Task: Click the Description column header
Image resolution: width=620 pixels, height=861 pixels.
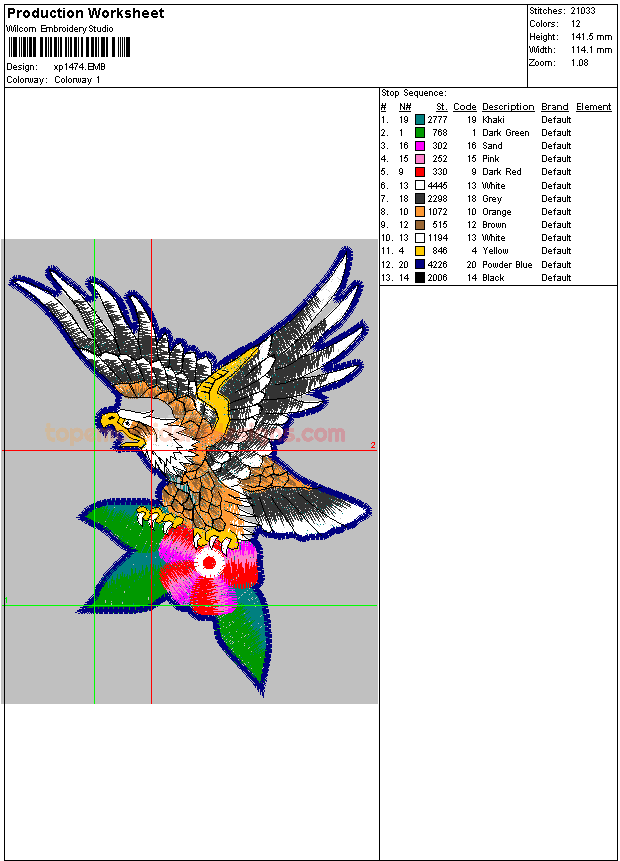Action: pos(508,107)
